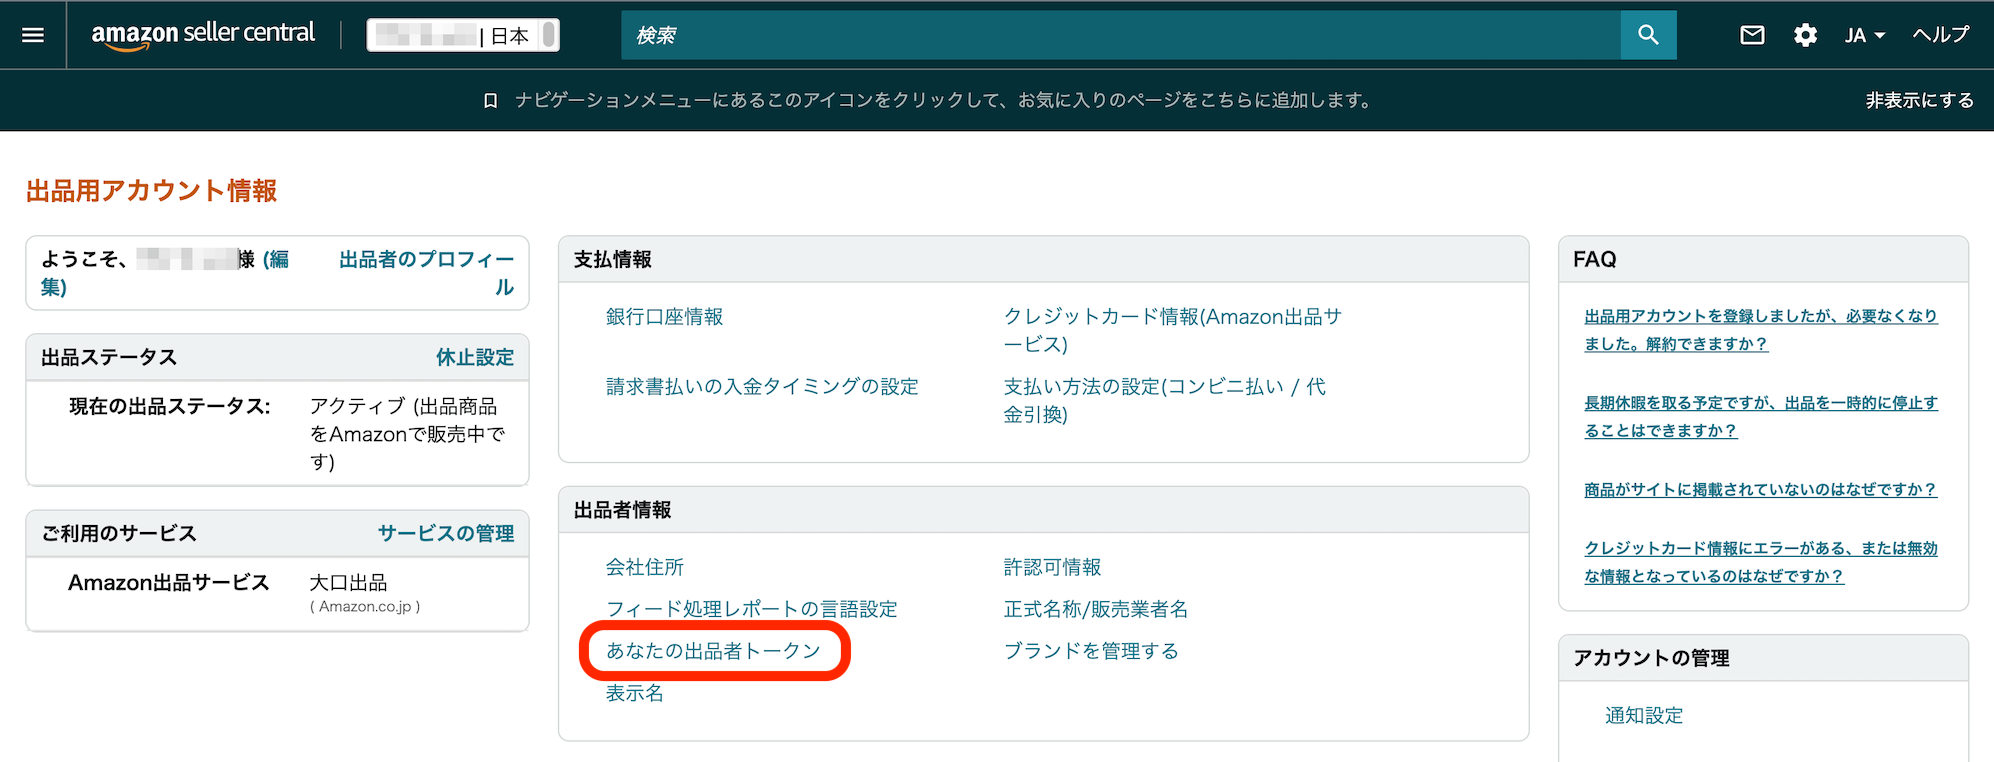This screenshot has height=762, width=1994.
Task: Click the 会社住所 link
Action: (644, 567)
